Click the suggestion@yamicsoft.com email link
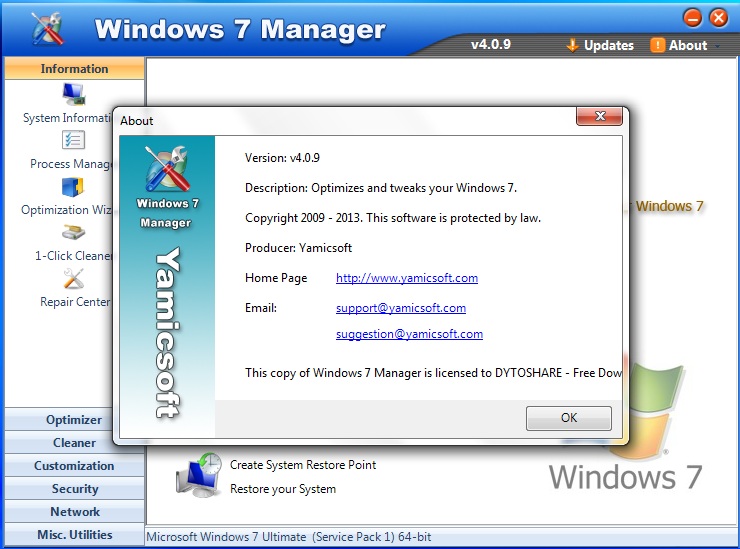 point(409,334)
